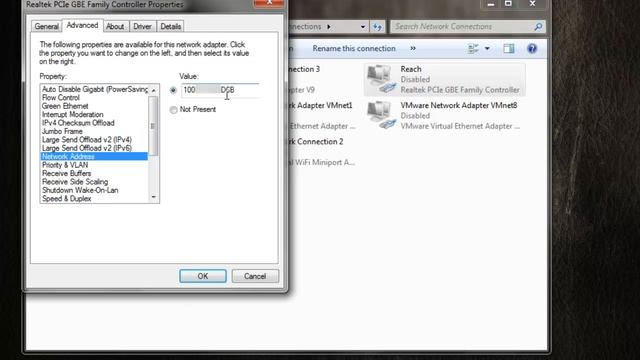This screenshot has width=640, height=360.
Task: Click the property list scrollbar thumb
Action: pyautogui.click(x=153, y=126)
